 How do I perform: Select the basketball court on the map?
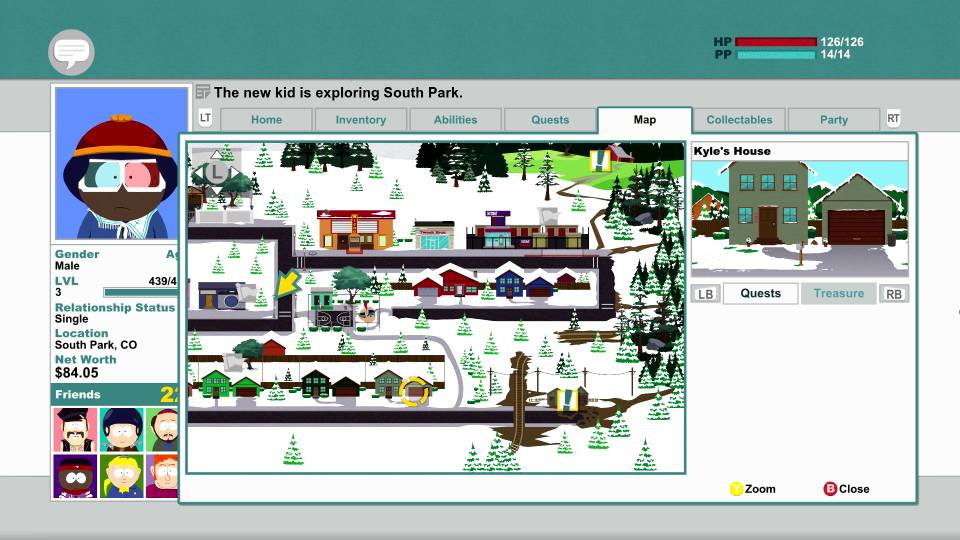point(333,320)
